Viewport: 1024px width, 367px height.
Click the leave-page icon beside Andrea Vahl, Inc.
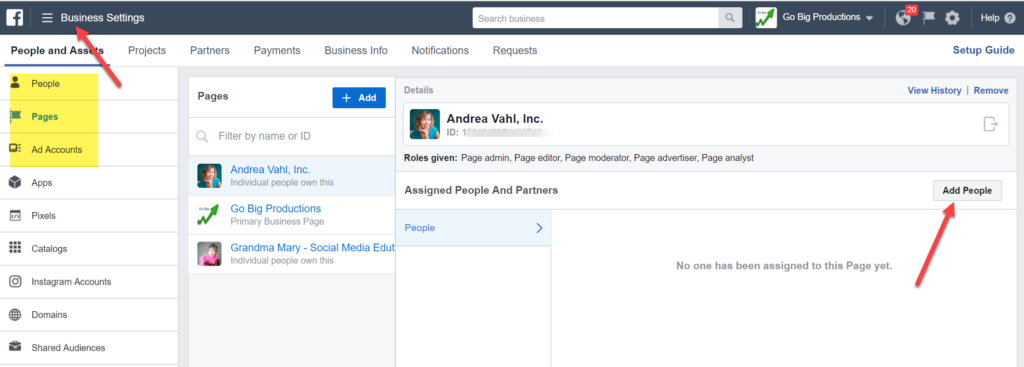[x=991, y=123]
